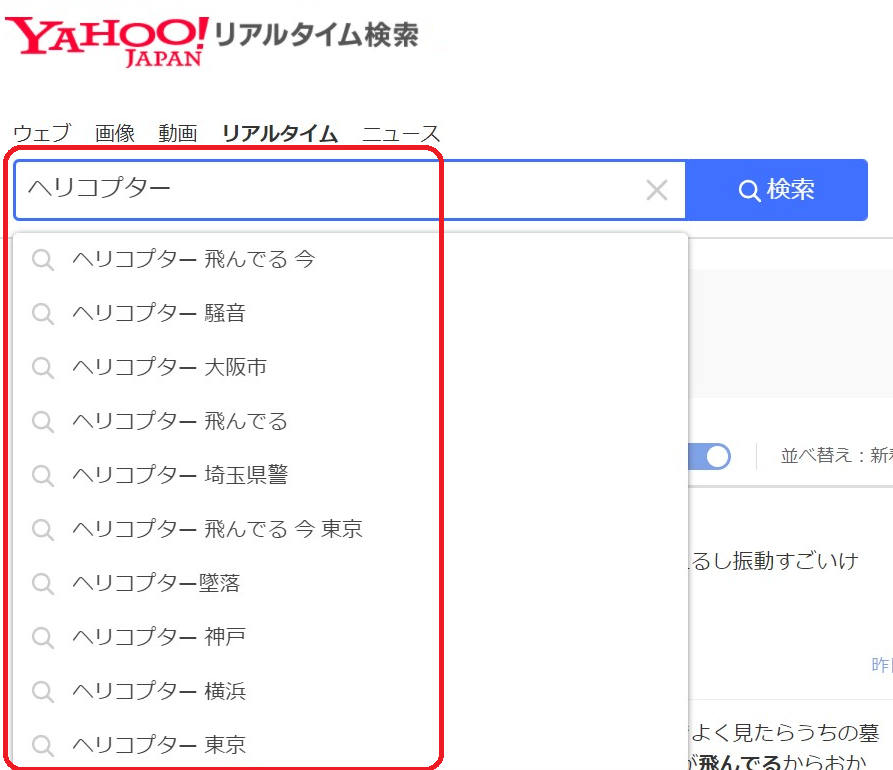Open the ニュース tab
The width and height of the screenshot is (893, 770).
click(x=402, y=133)
